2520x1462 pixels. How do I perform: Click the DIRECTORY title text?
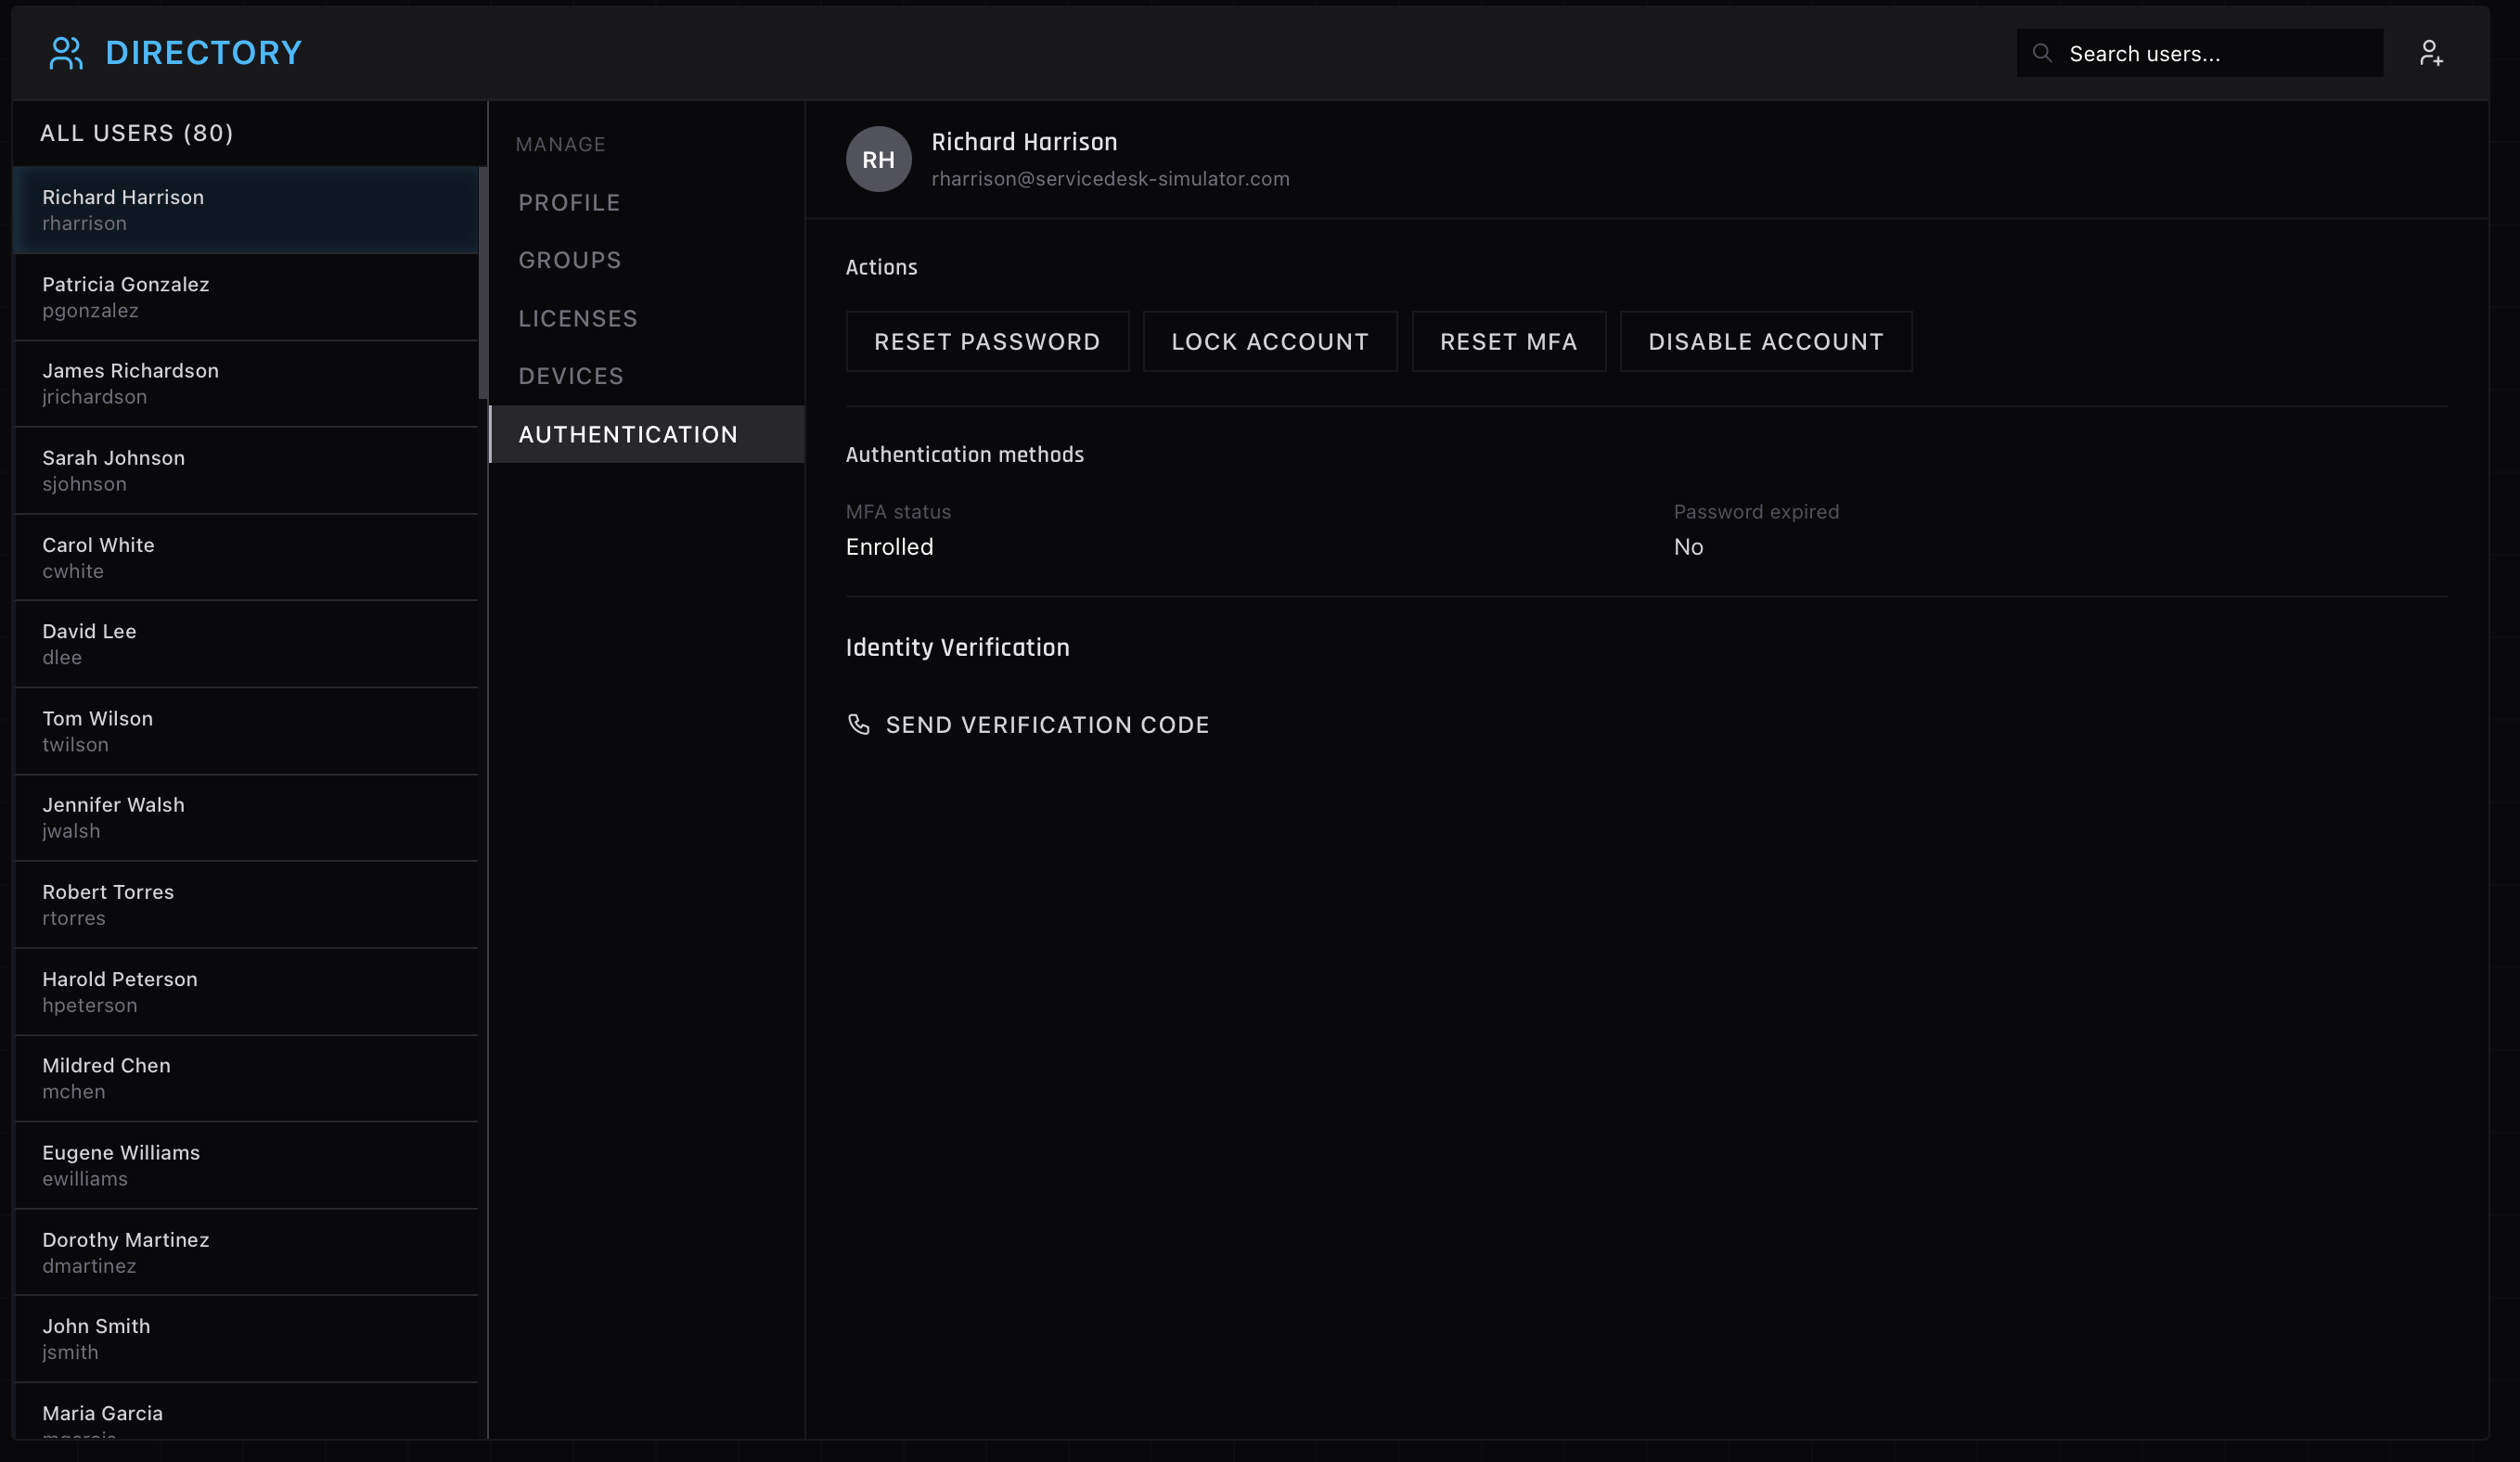pyautogui.click(x=204, y=53)
